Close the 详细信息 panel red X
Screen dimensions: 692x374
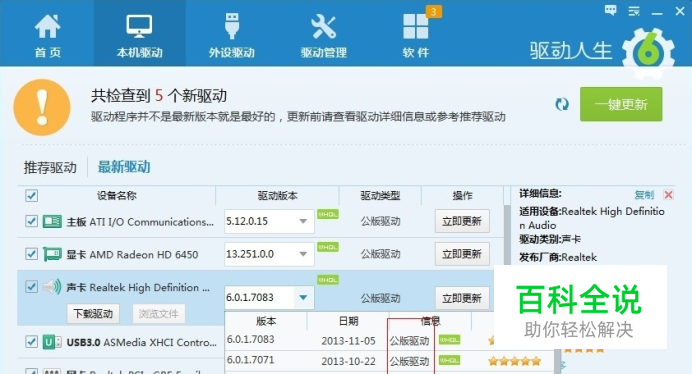click(668, 195)
